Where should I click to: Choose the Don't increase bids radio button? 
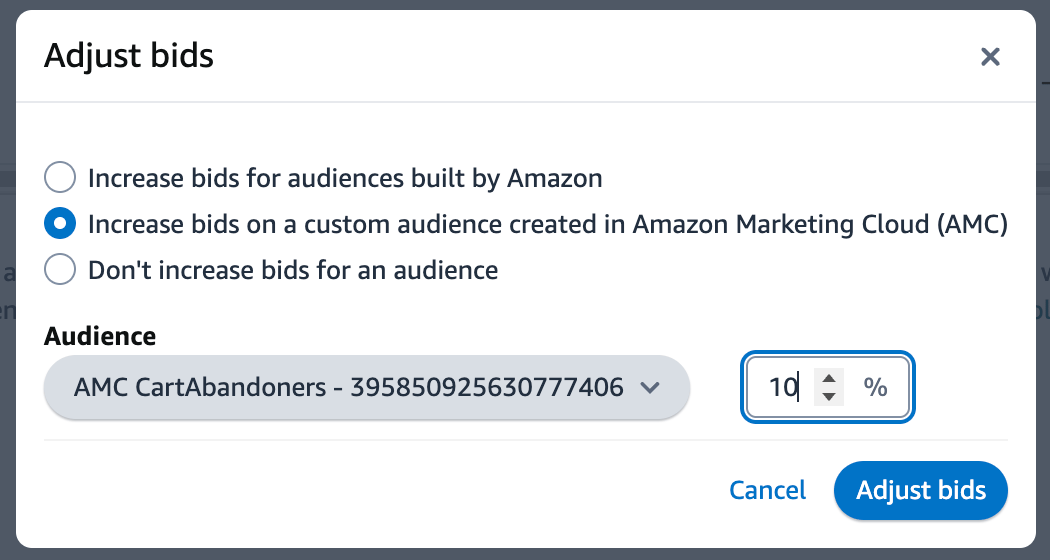(60, 269)
